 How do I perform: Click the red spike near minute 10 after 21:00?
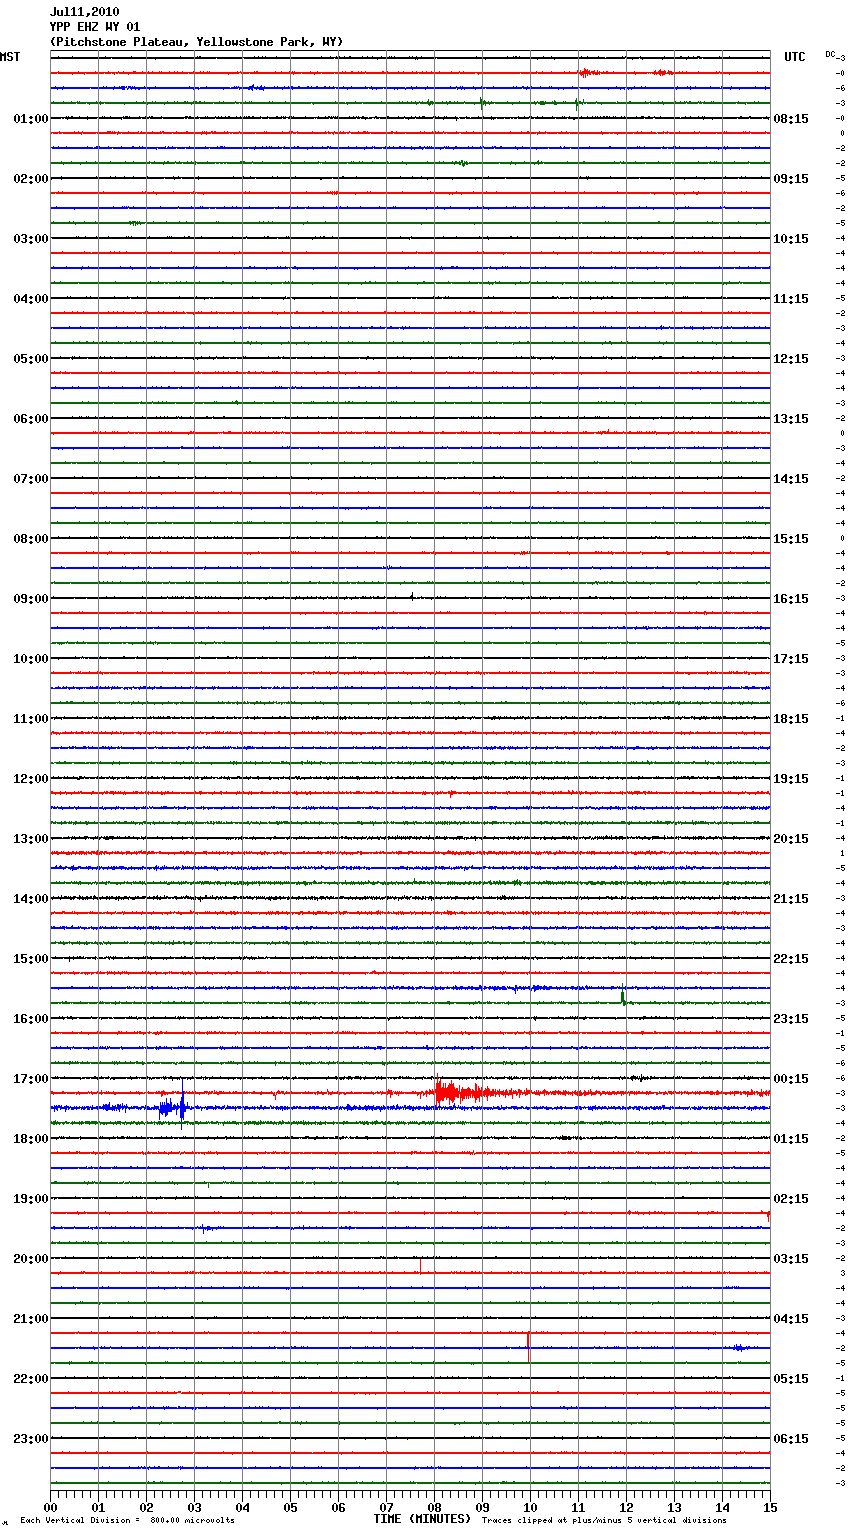(528, 1347)
